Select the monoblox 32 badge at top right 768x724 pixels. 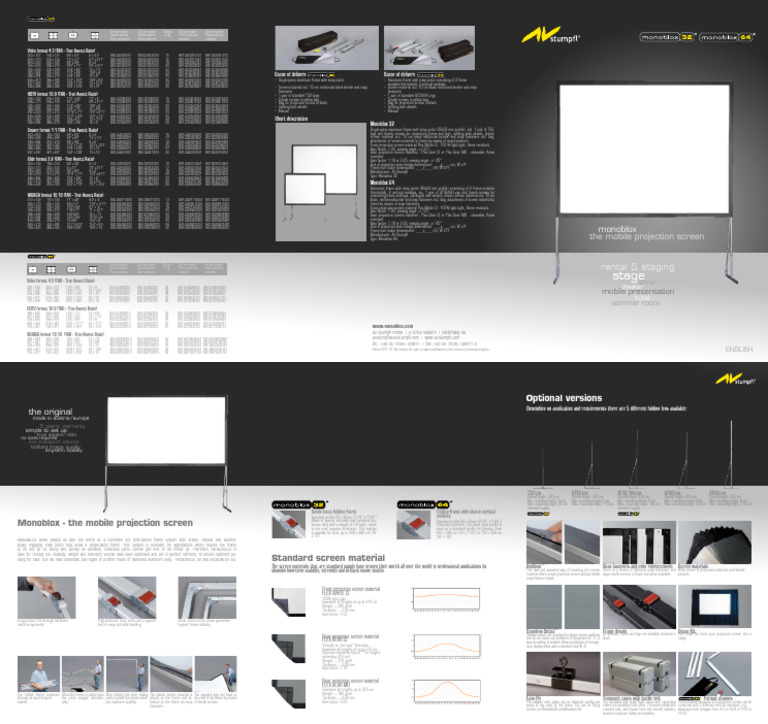[668, 37]
